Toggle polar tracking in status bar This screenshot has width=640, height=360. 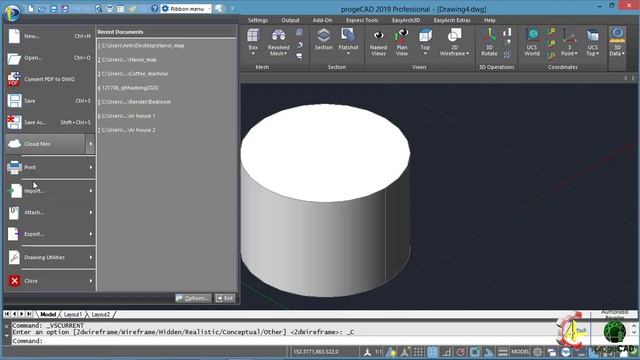point(461,352)
